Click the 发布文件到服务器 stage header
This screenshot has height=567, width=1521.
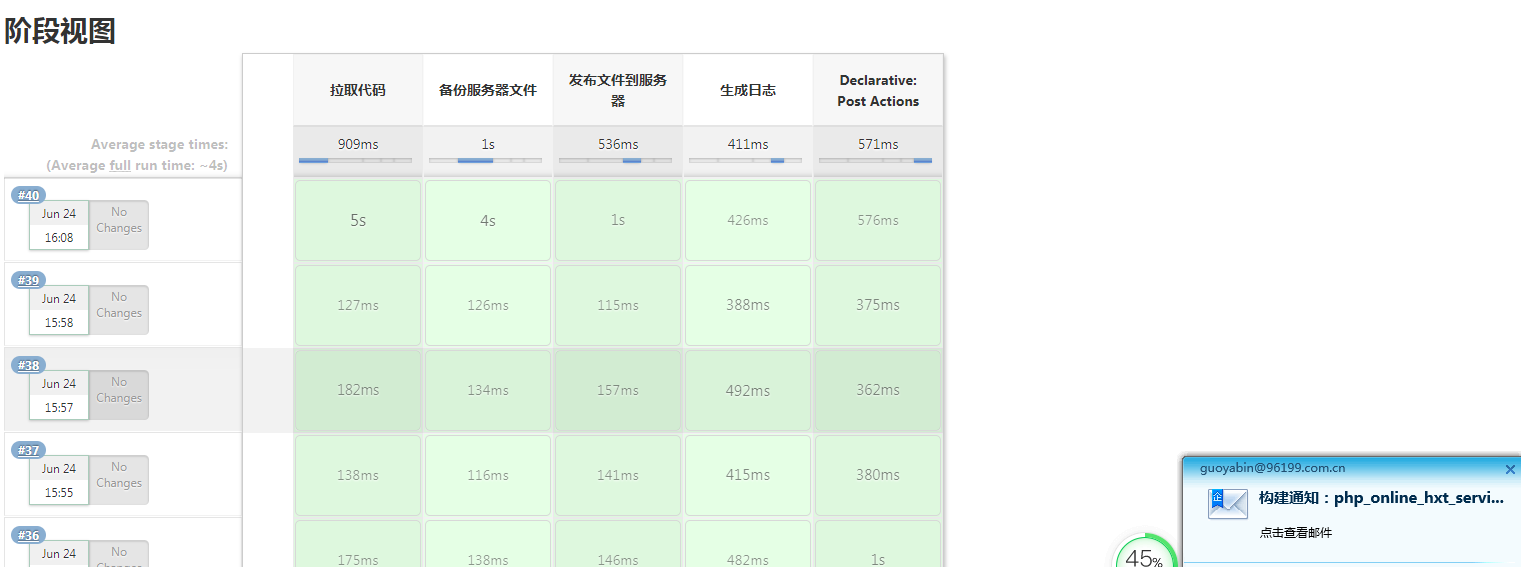[x=618, y=90]
